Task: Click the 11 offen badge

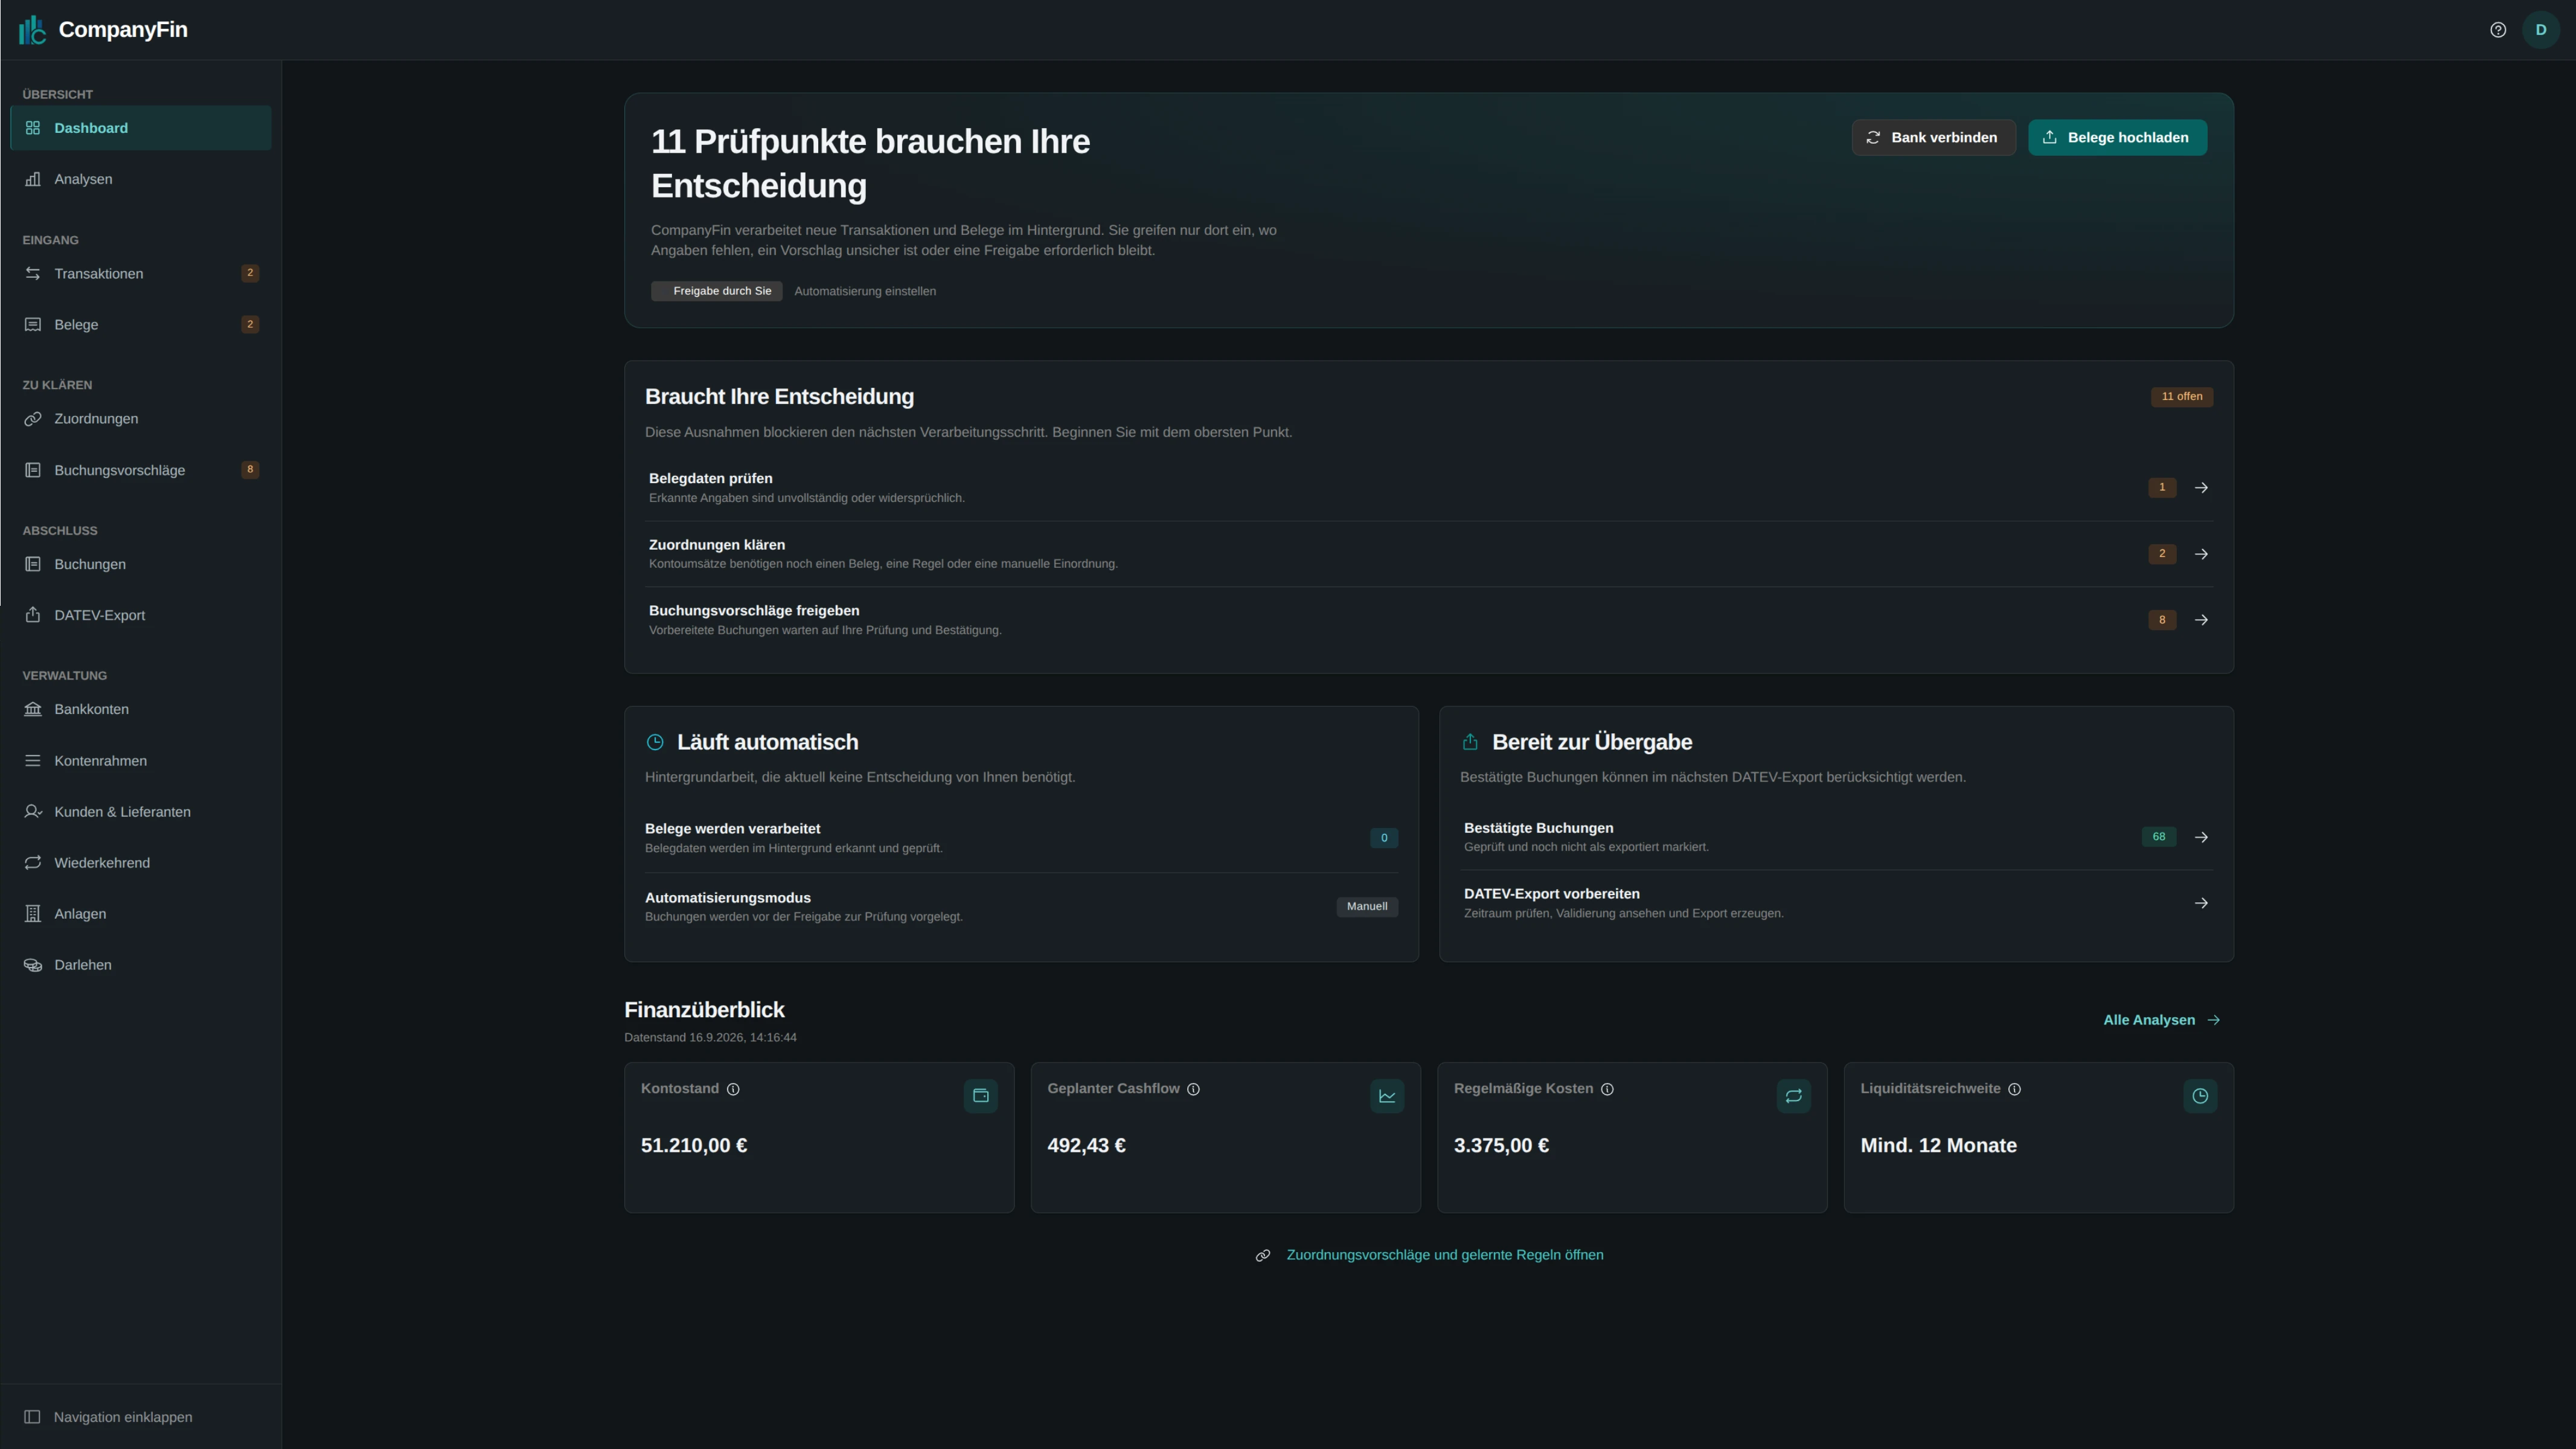Action: [2181, 397]
